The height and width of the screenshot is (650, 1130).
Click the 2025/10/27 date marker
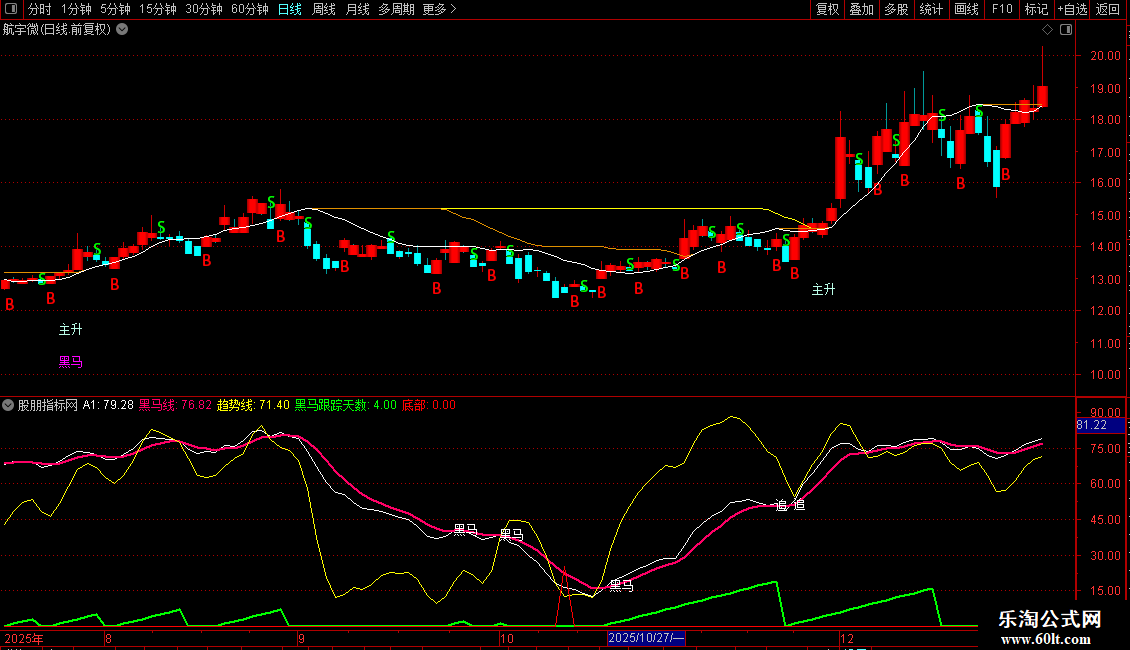646,638
